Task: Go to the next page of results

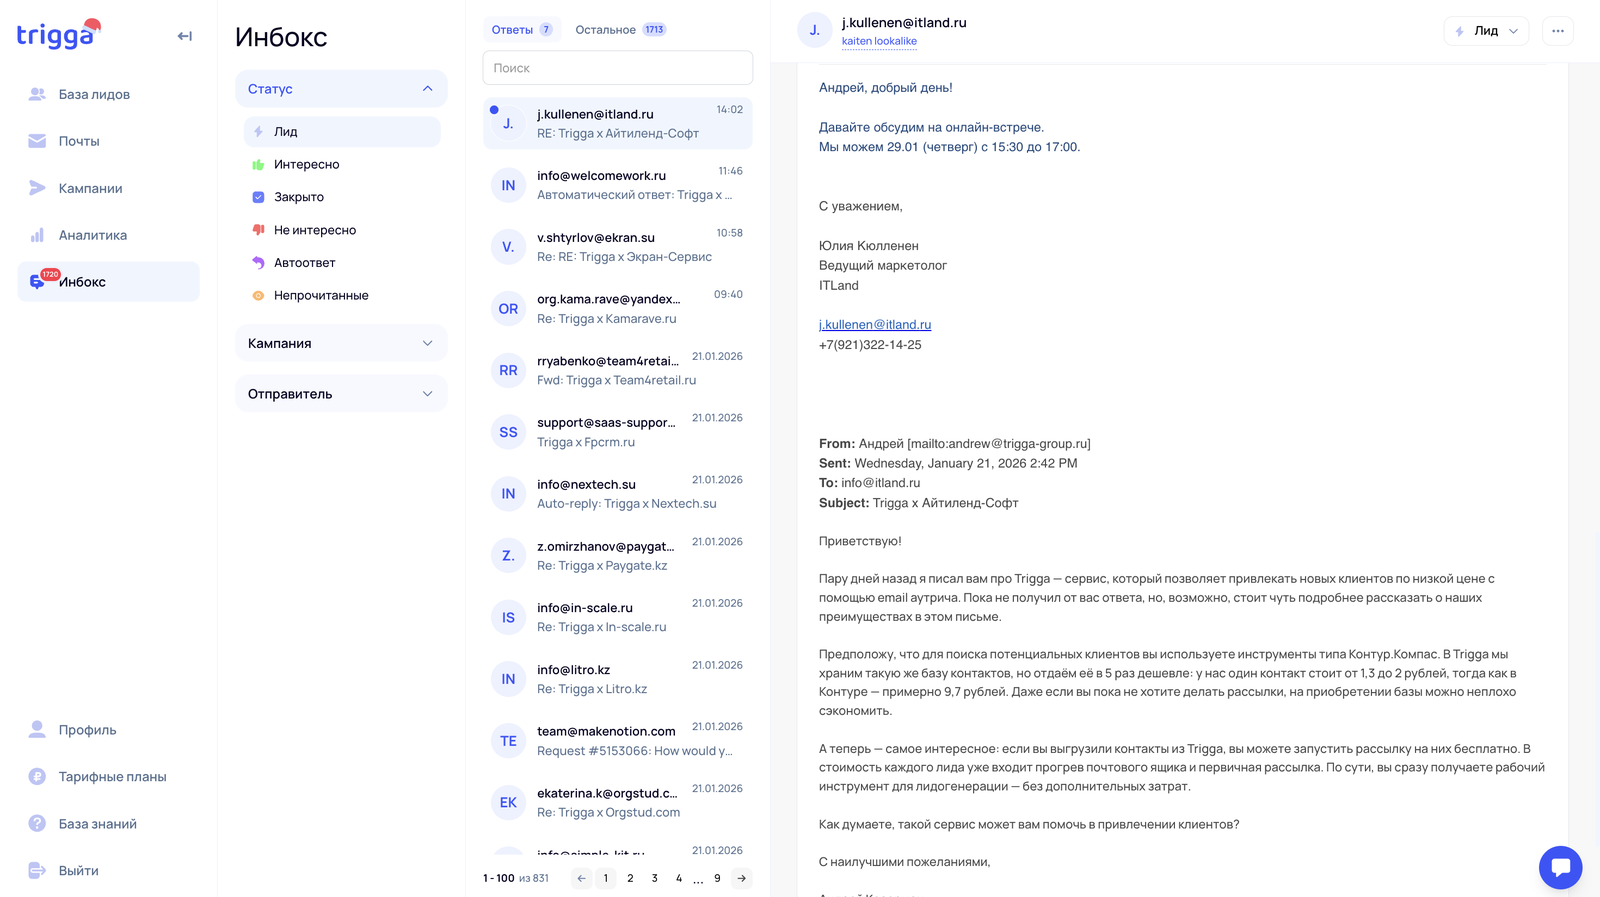Action: (741, 878)
